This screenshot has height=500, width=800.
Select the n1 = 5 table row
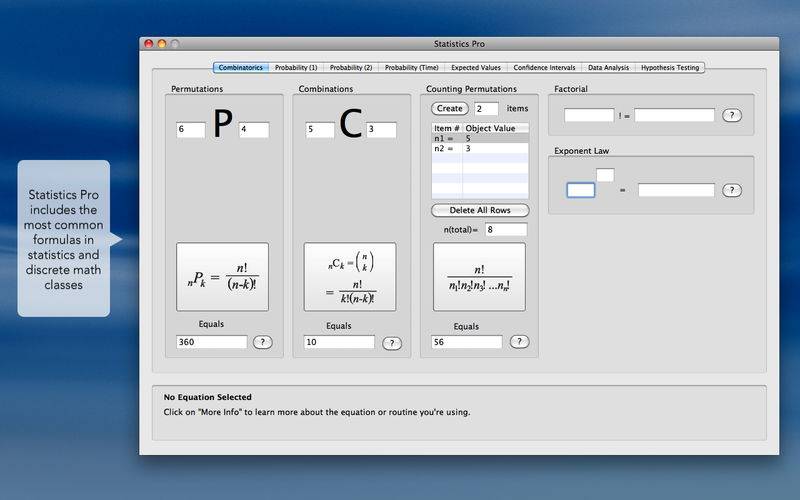point(480,138)
